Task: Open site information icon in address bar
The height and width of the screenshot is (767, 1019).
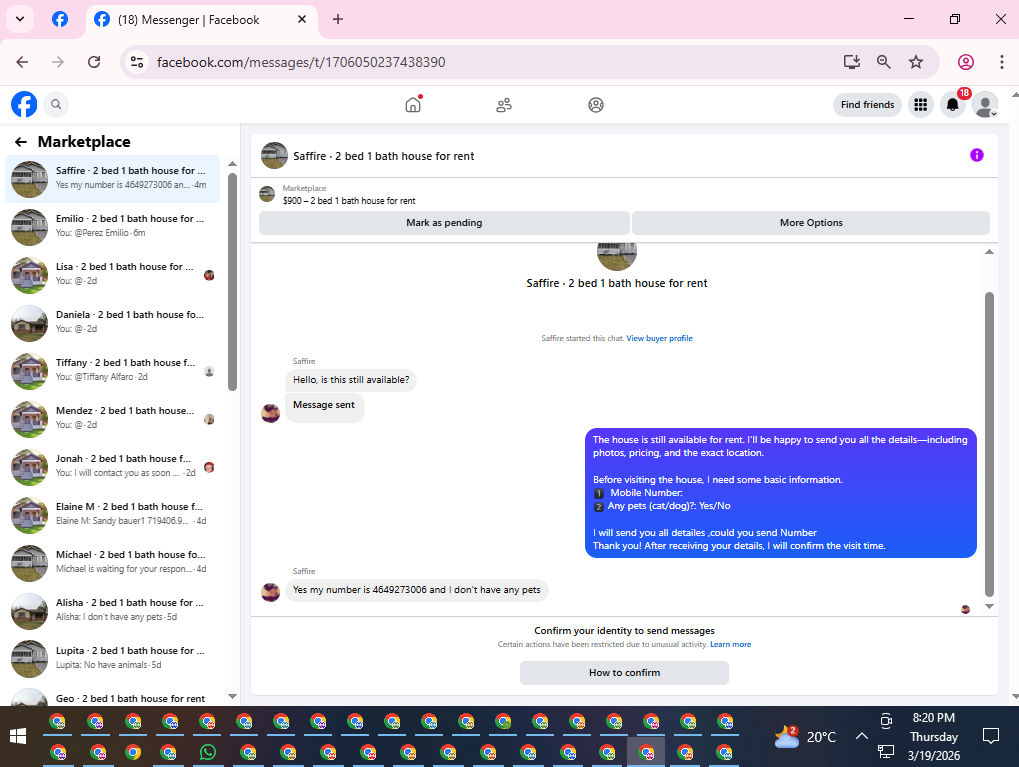Action: coord(137,62)
